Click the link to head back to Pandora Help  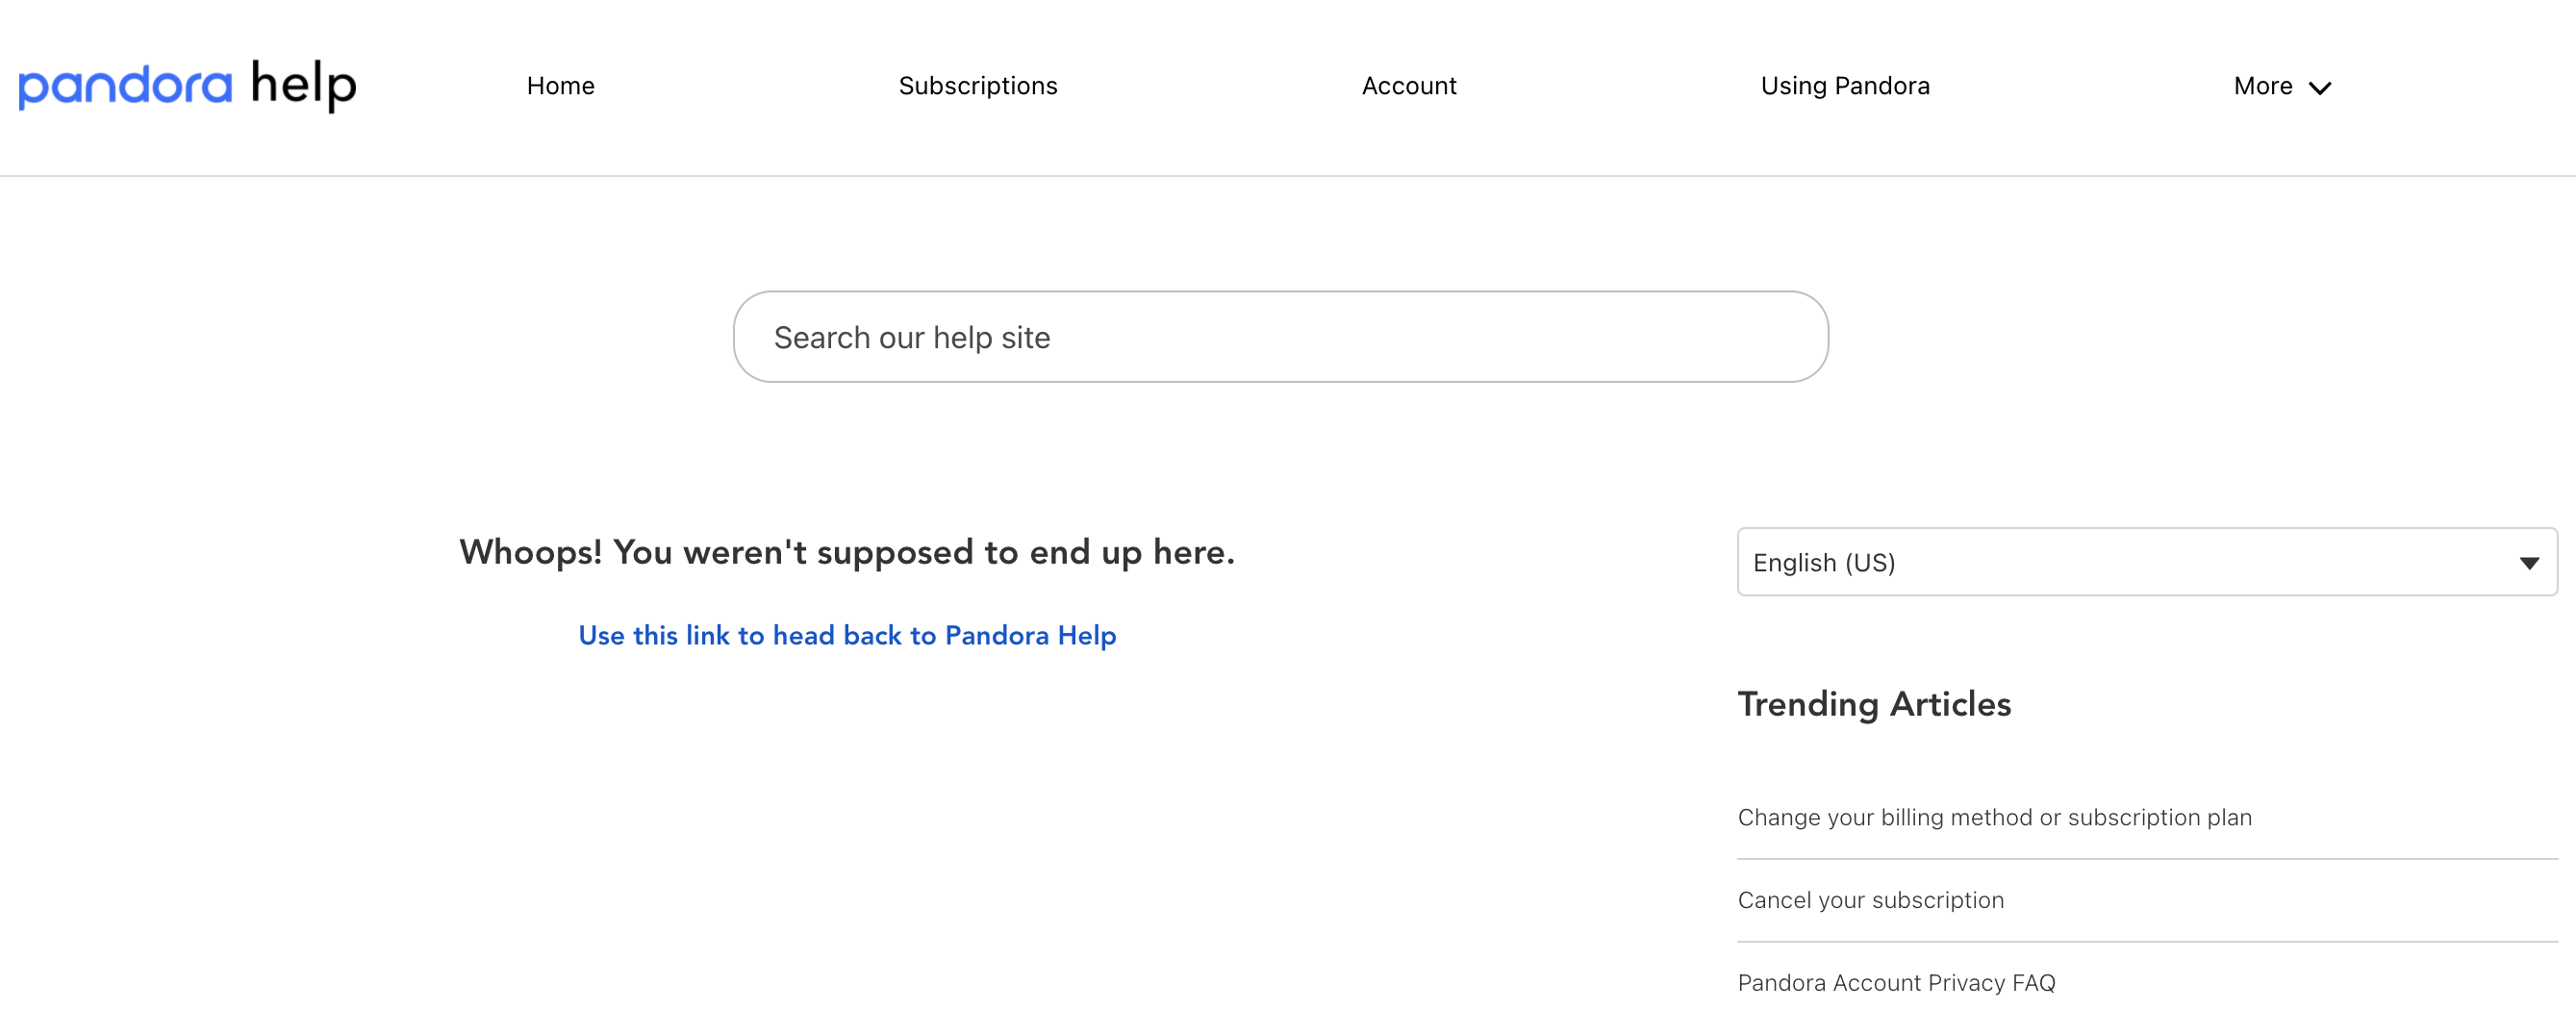(846, 635)
